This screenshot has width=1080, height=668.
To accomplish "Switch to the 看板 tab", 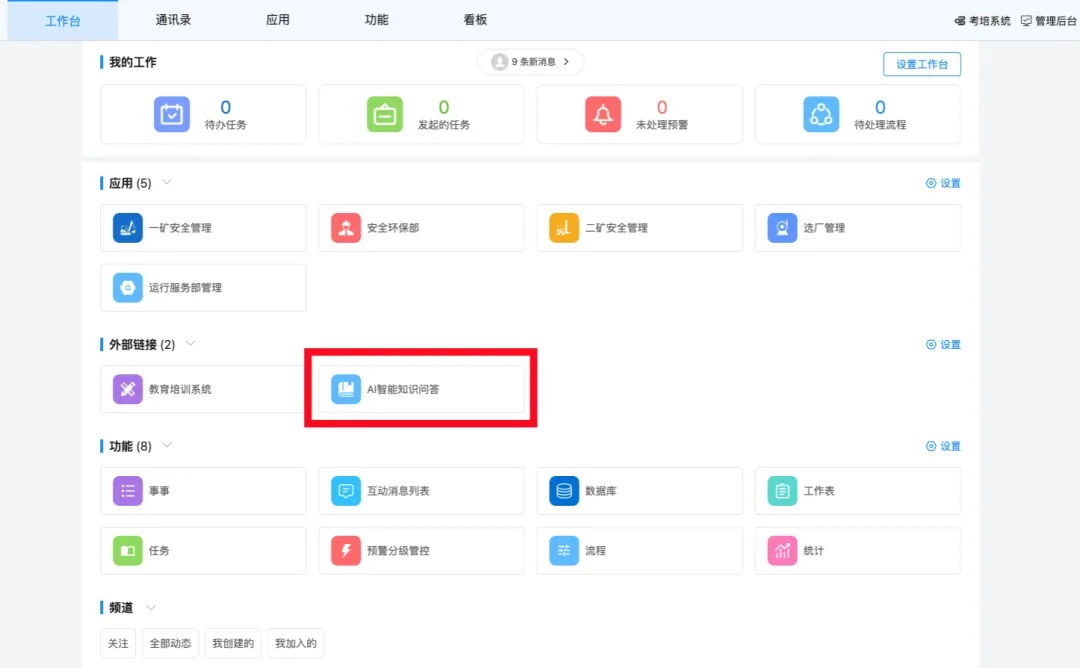I will [x=476, y=20].
